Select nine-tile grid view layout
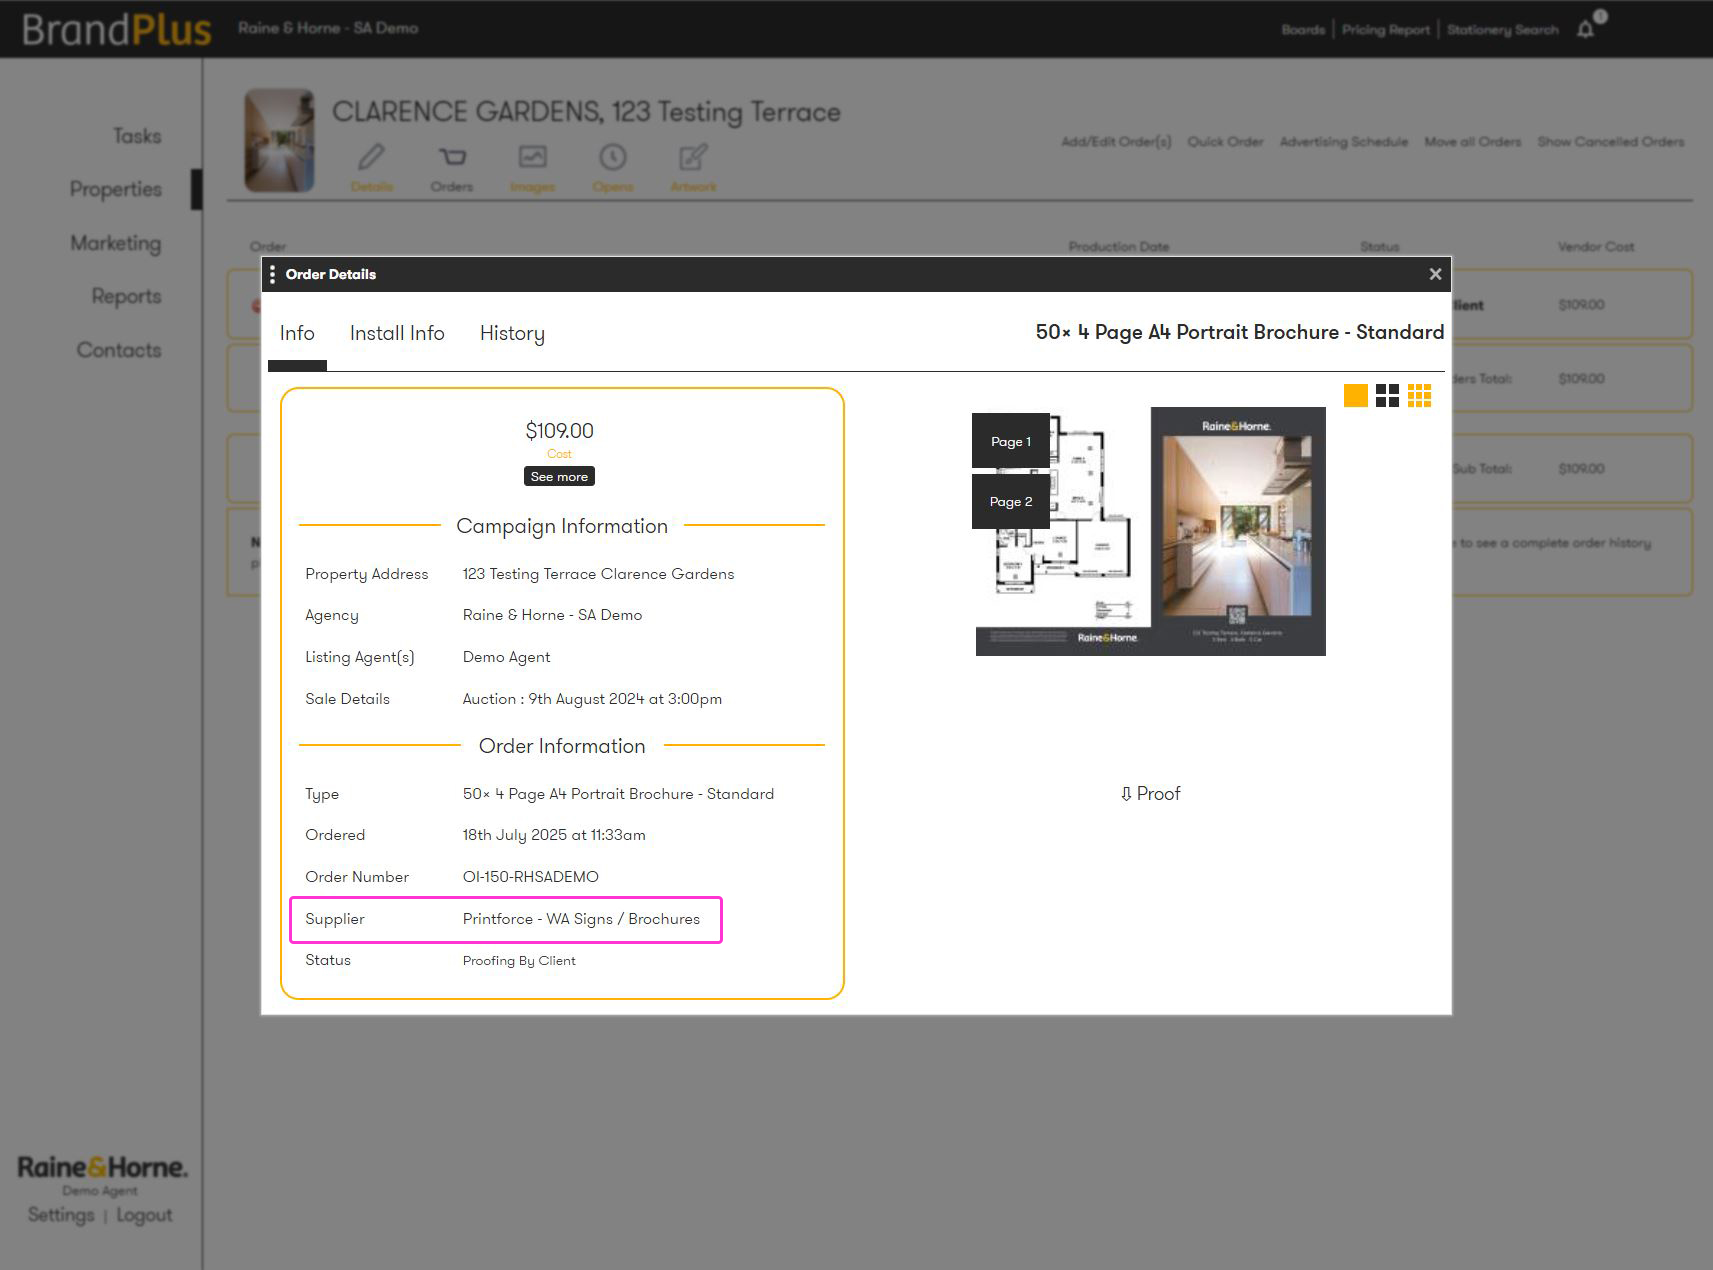This screenshot has height=1270, width=1713. tap(1419, 396)
